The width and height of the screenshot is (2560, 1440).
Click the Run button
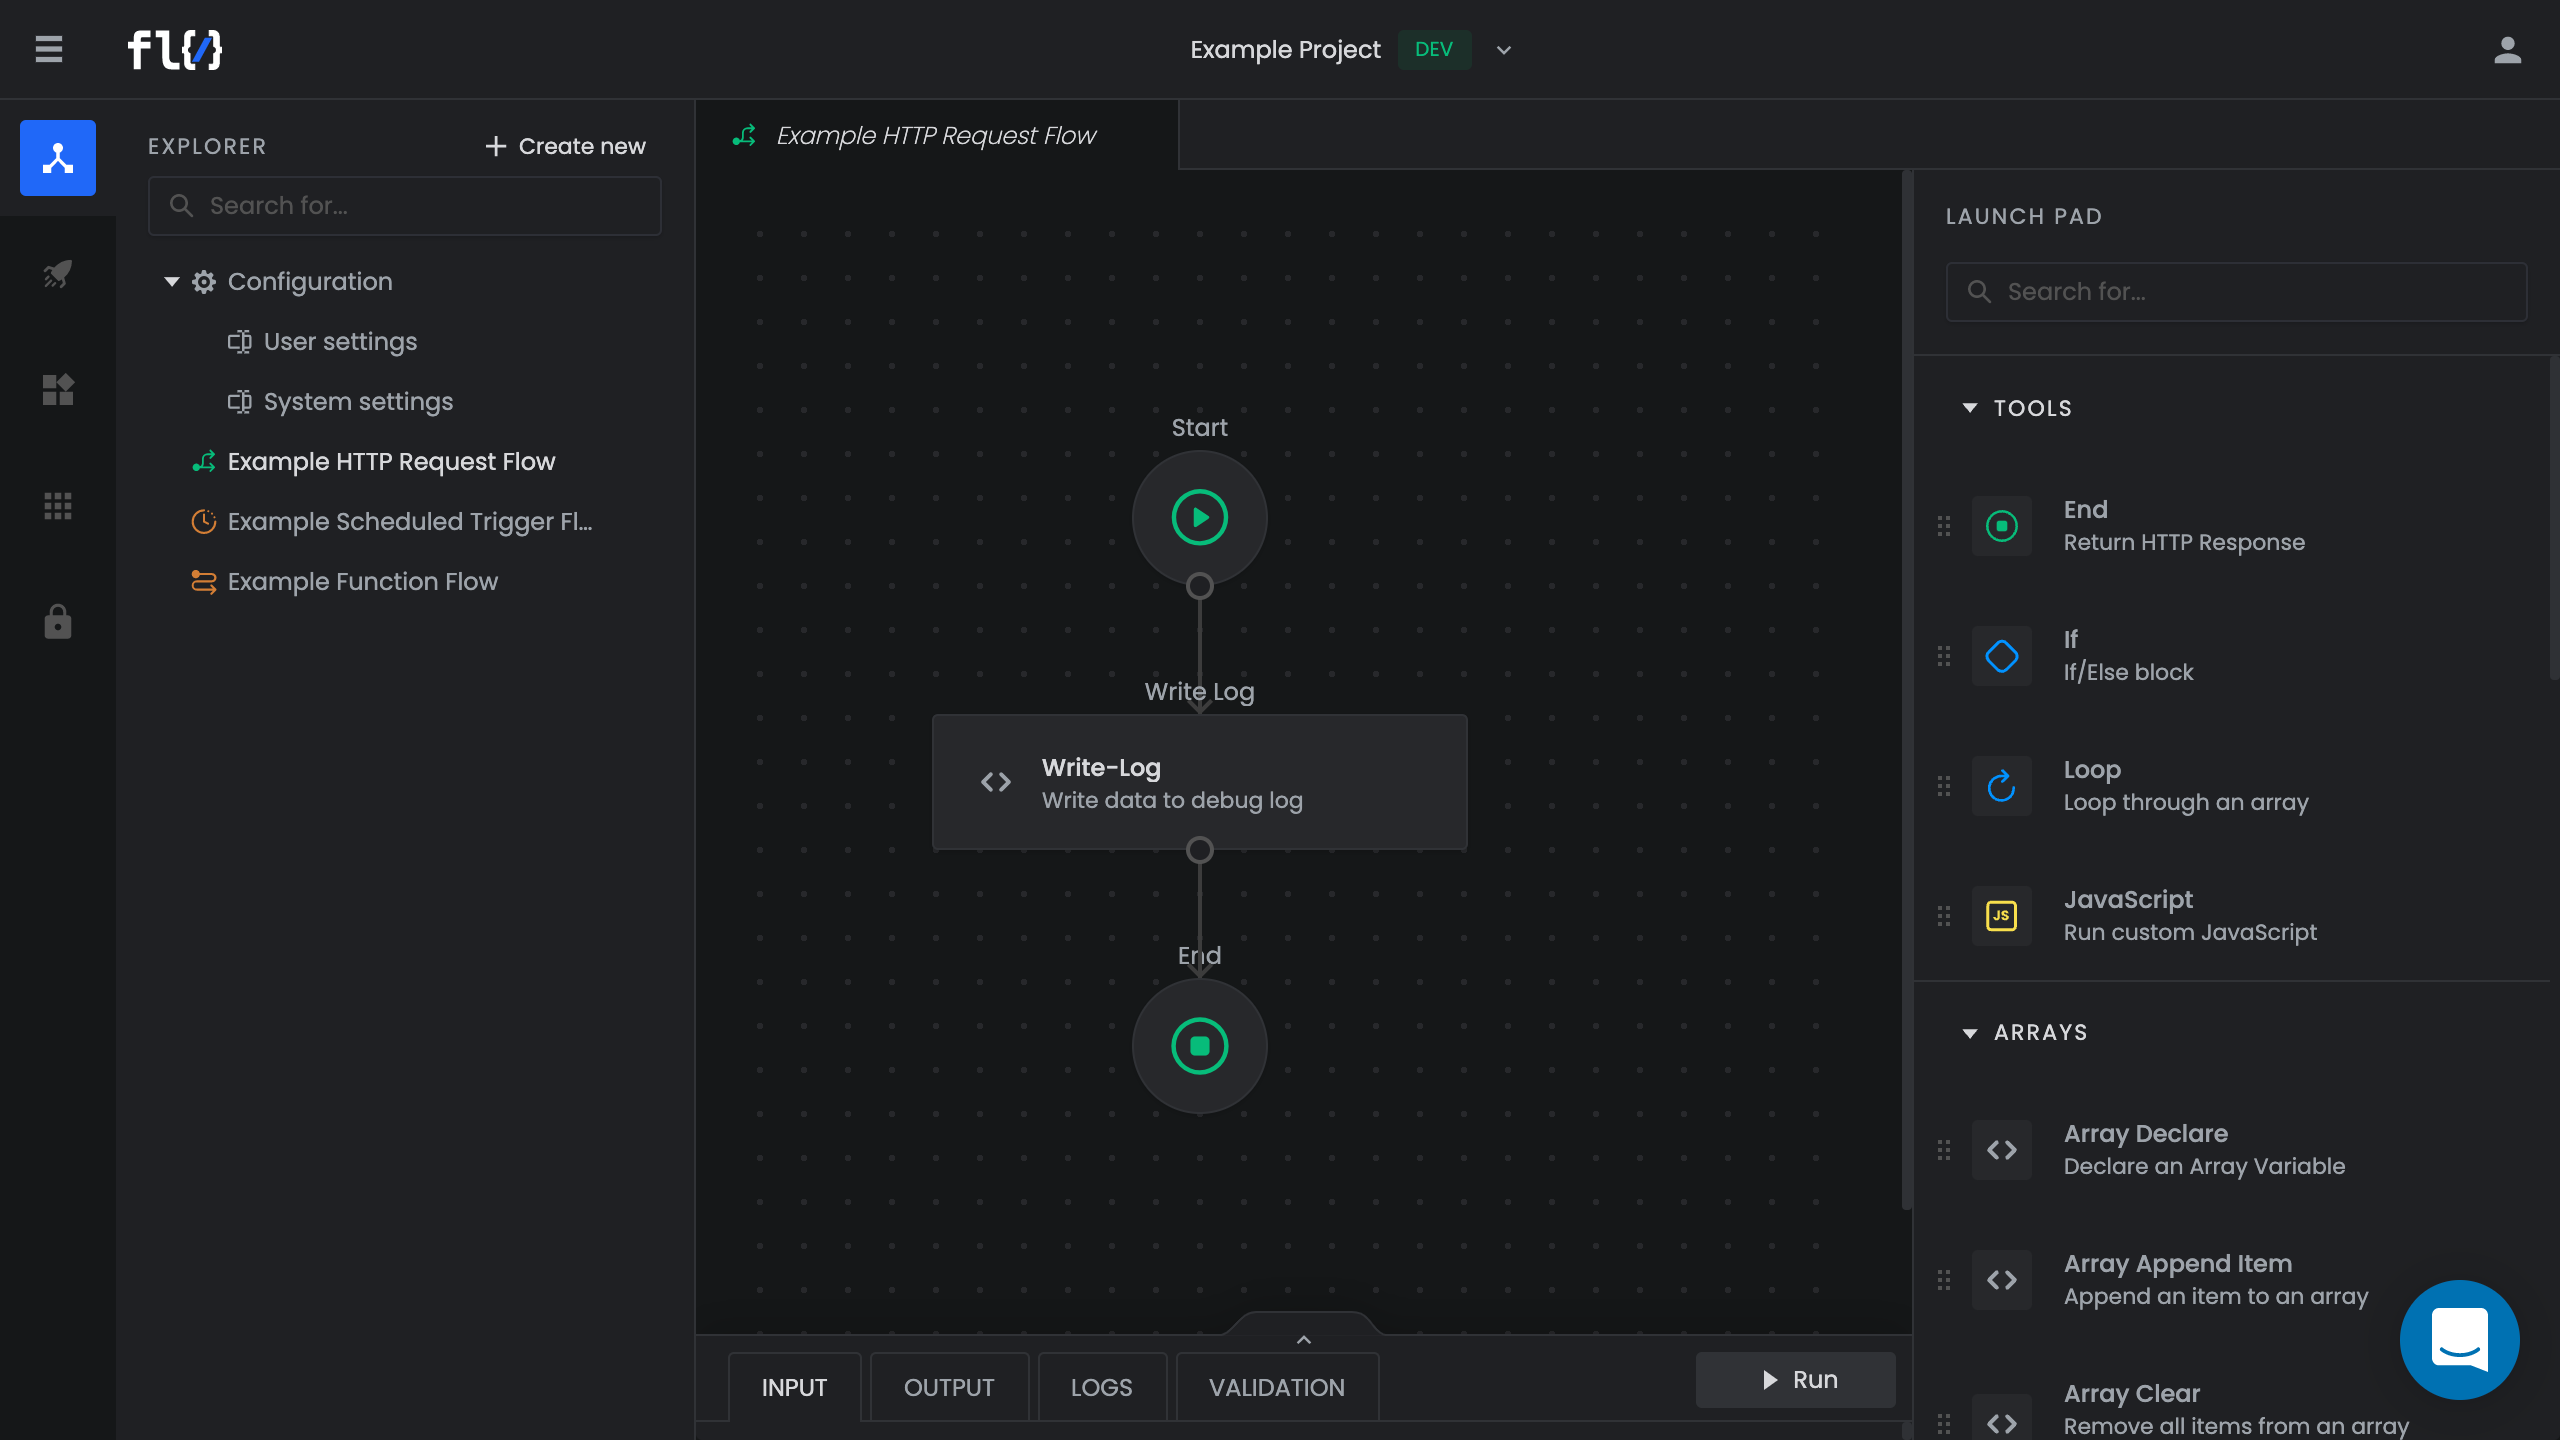(x=1795, y=1380)
